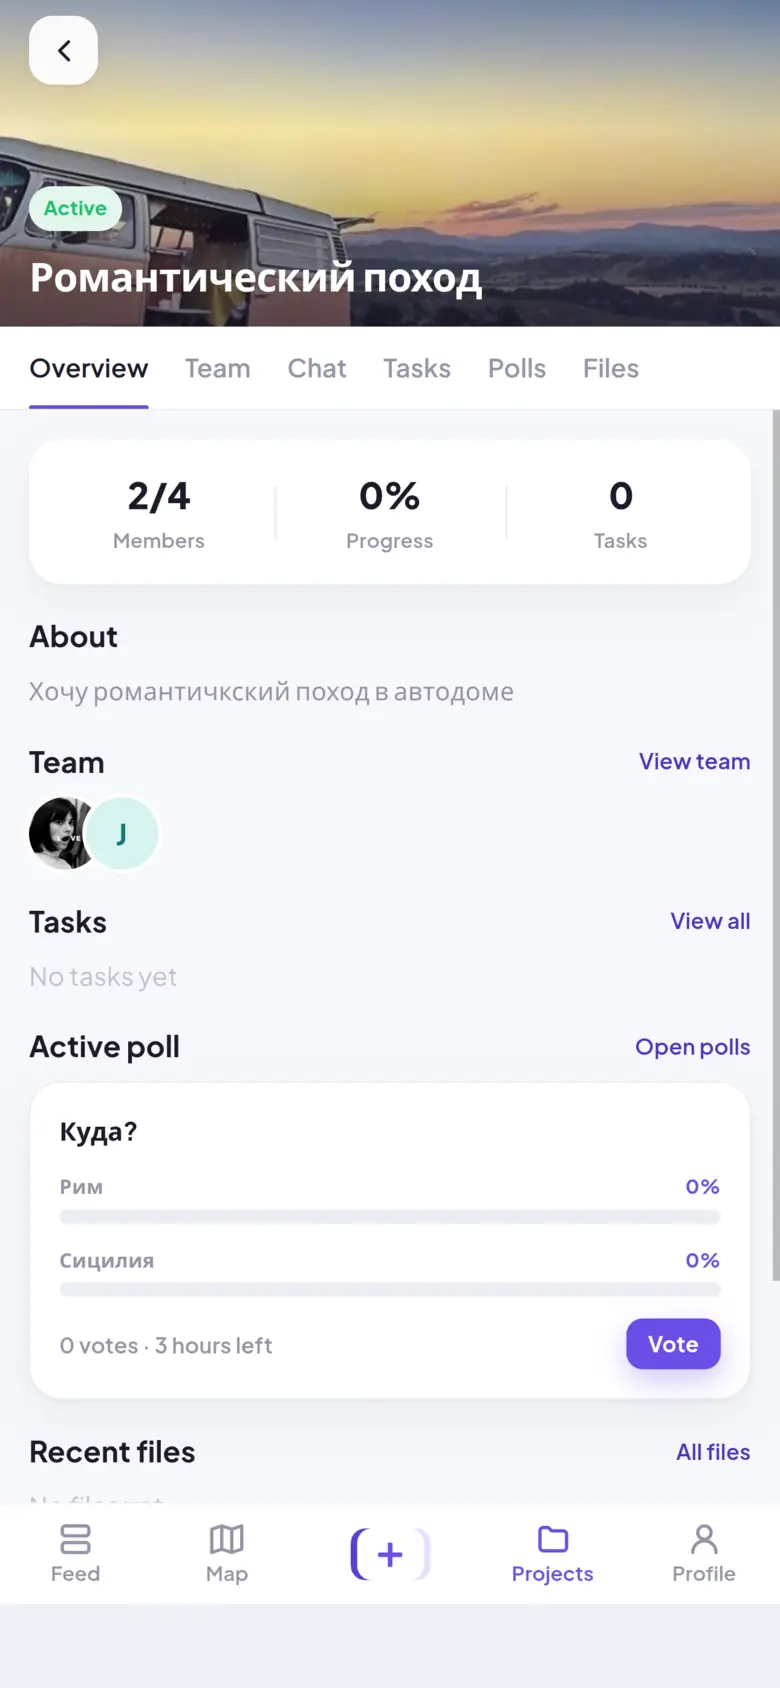Screen dimensions: 780x1688
Task: Switch to the Team tab
Action: tap(217, 368)
